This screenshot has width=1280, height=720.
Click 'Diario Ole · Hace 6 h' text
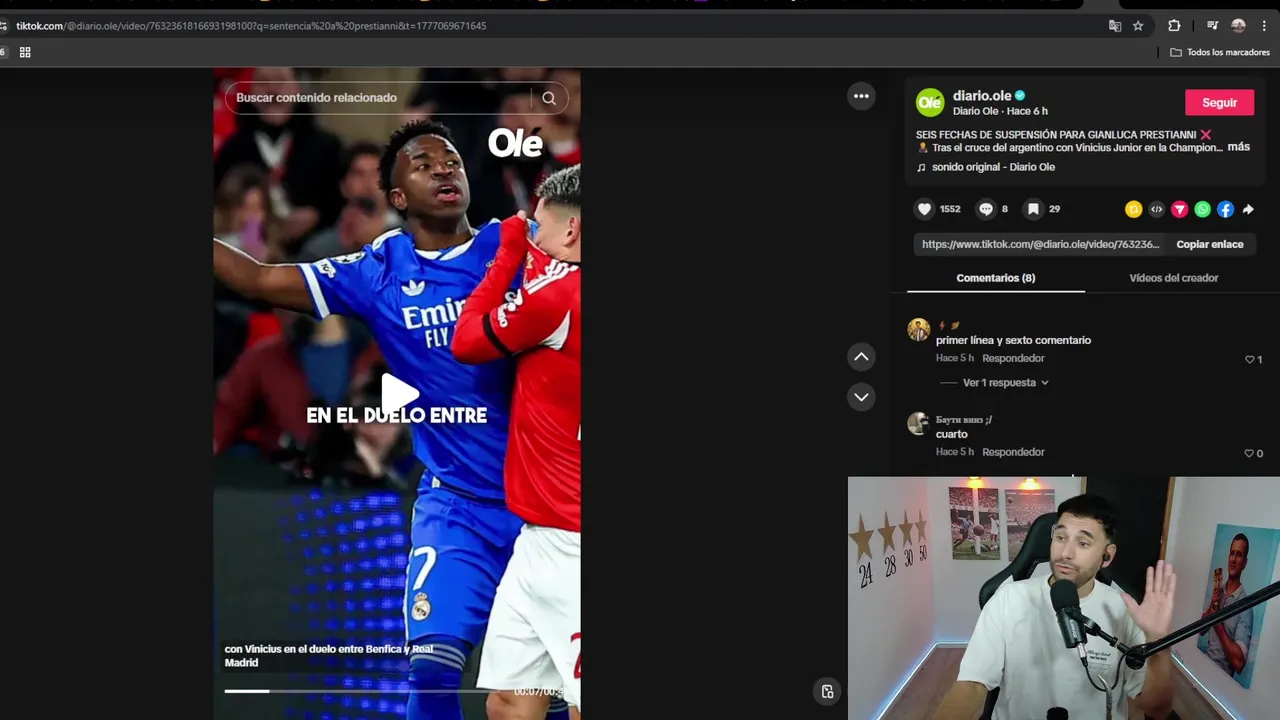[1000, 111]
